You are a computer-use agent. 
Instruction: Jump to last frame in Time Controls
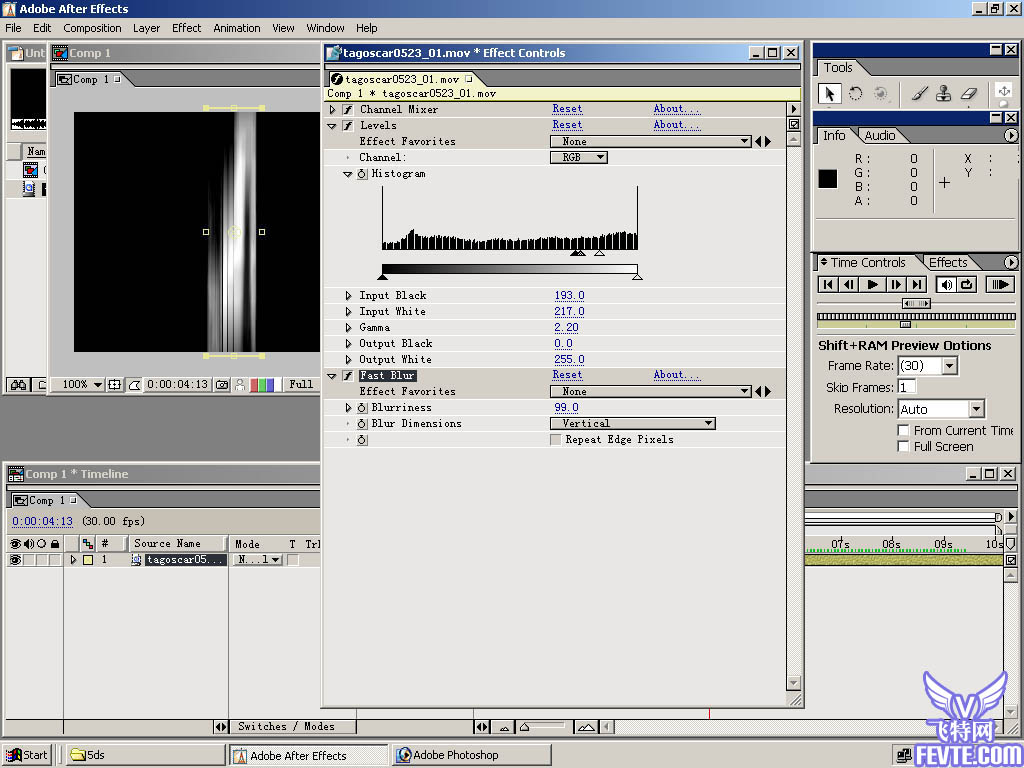tap(917, 284)
